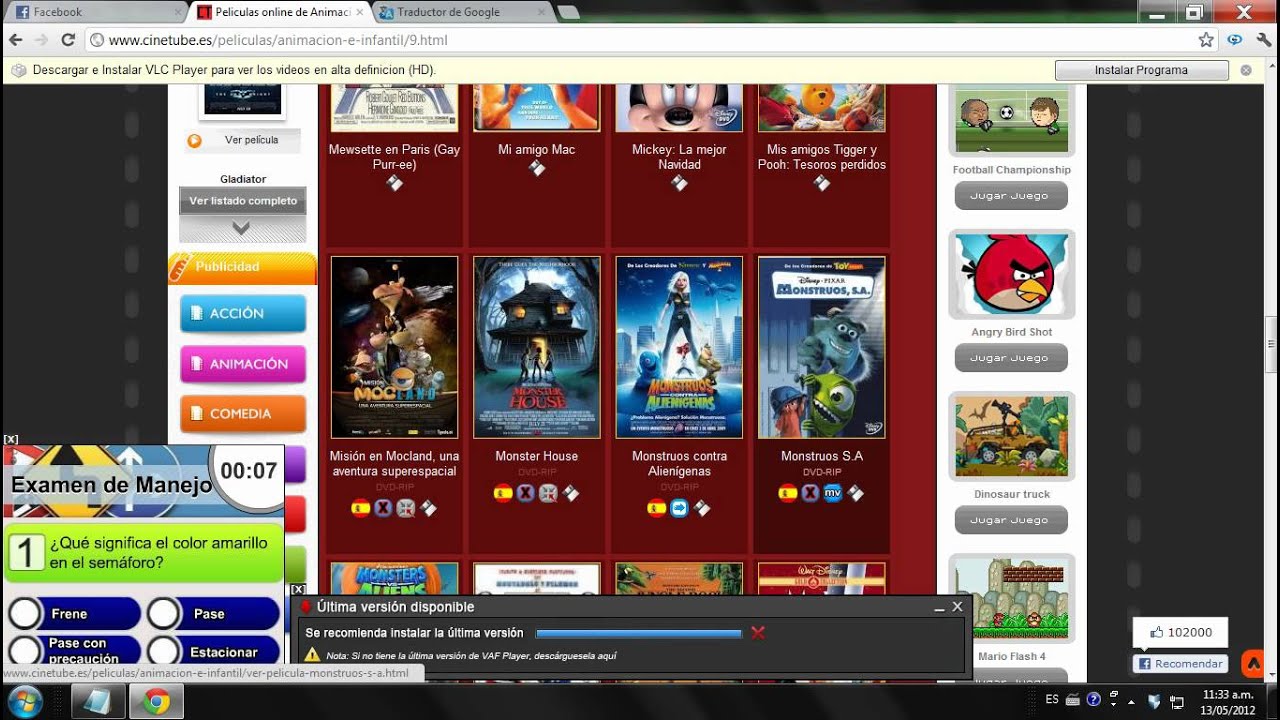Click film strip icon under Mis amigos Tigger y Pooh

pyautogui.click(x=822, y=183)
